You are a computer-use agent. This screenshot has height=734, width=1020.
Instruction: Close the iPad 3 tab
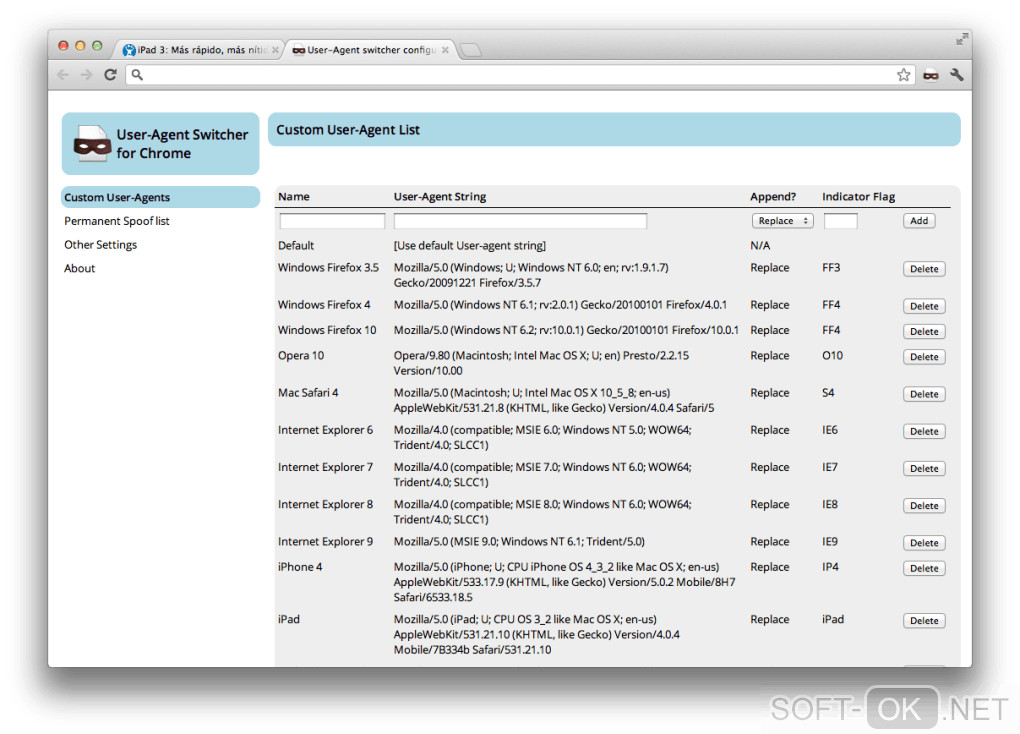click(x=275, y=50)
